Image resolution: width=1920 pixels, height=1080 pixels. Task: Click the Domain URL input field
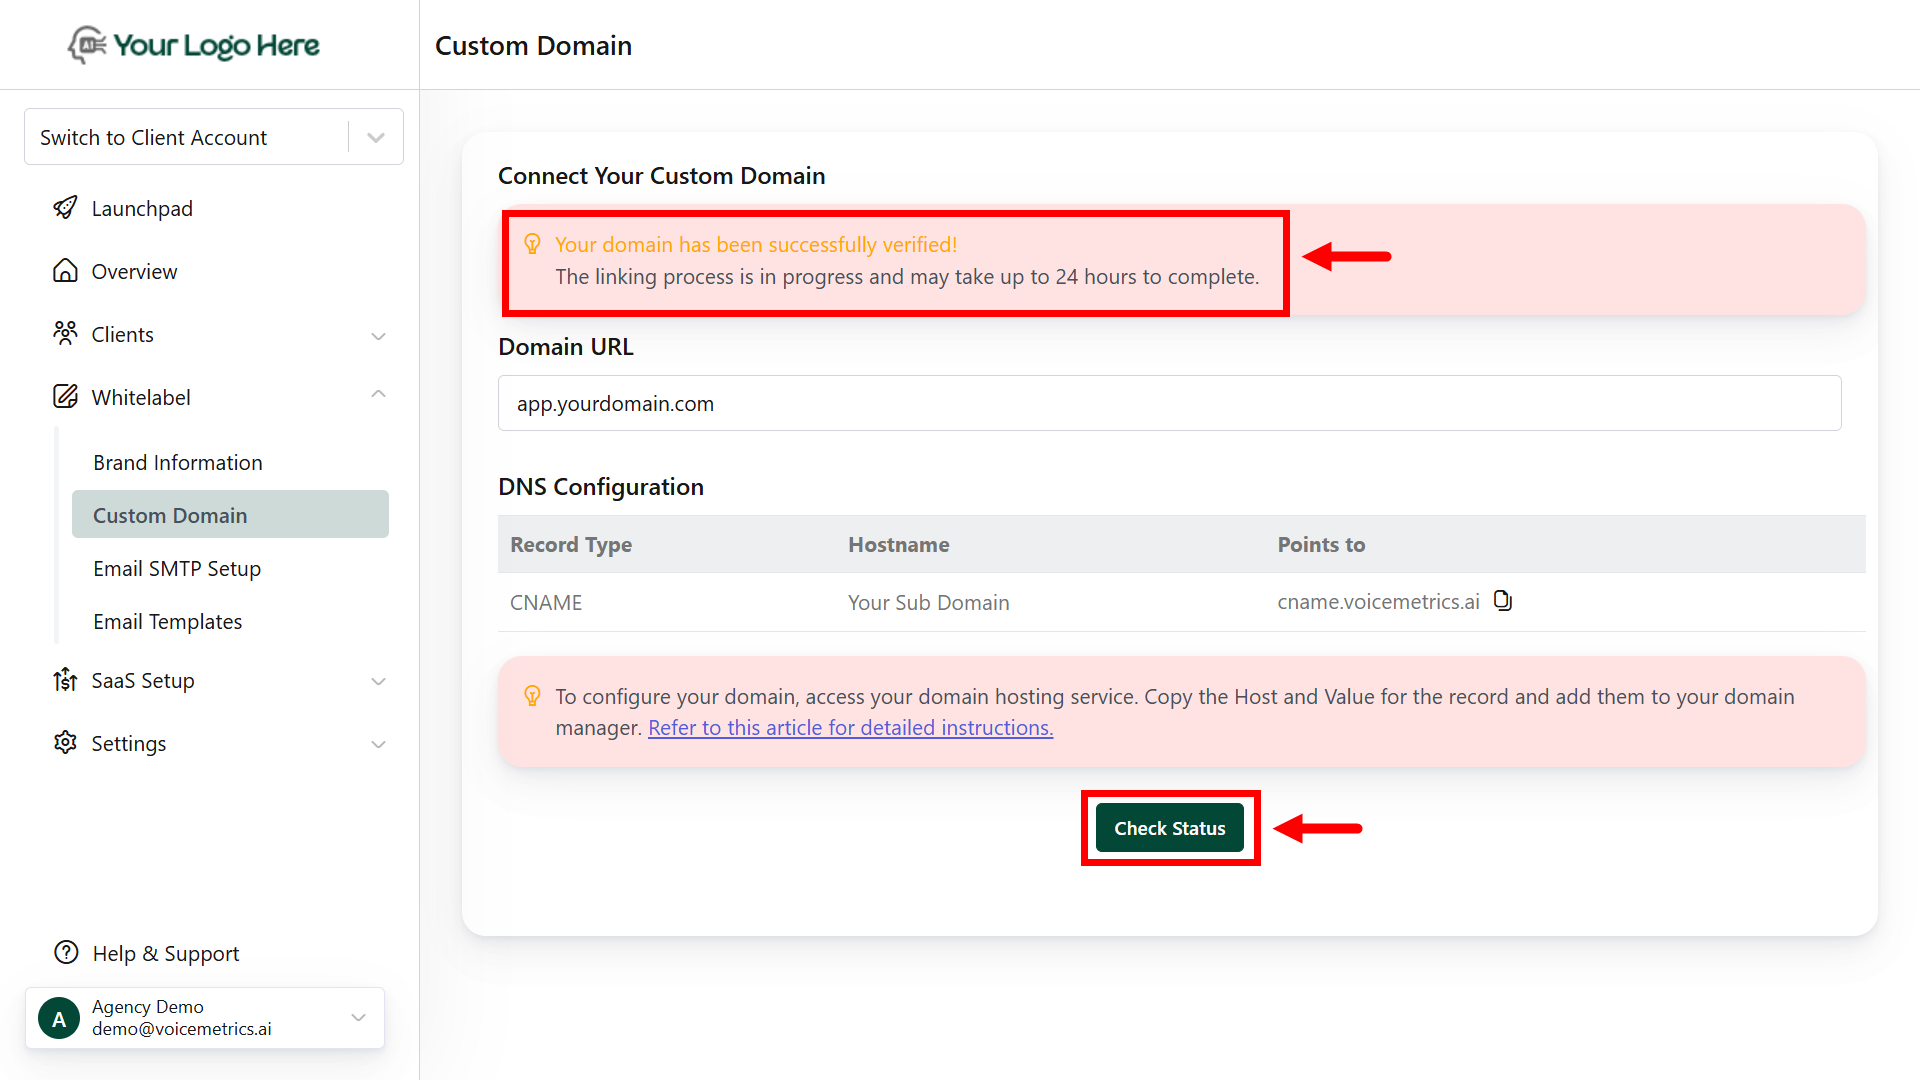[1170, 403]
